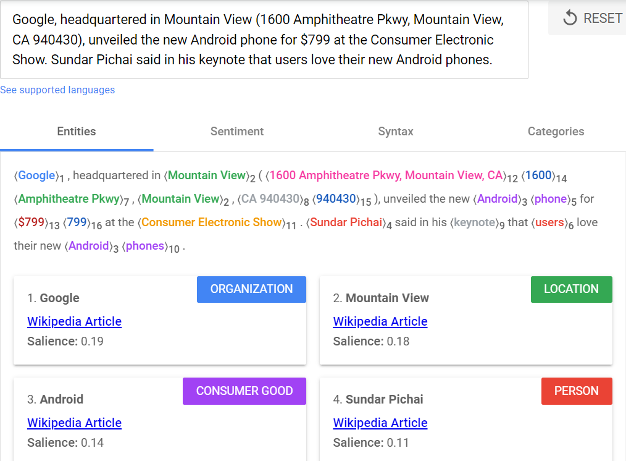Screen dimensions: 626x462
Task: Click the highlighted Sundar Pichai entity in the text
Action: point(346,222)
